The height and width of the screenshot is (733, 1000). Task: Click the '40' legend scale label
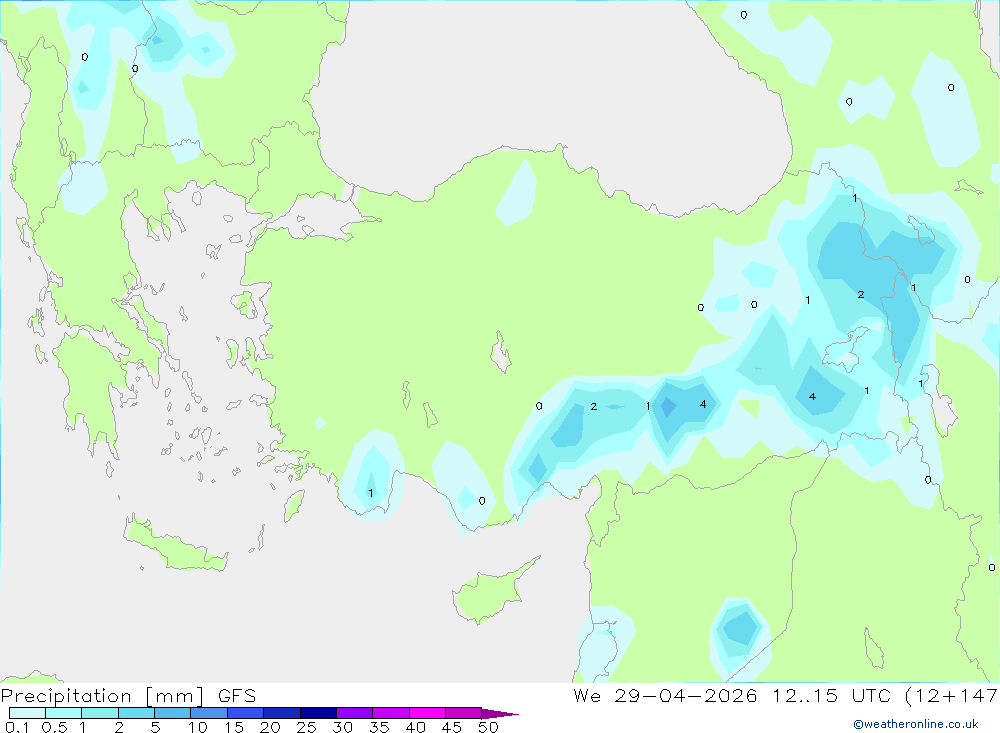[416, 727]
